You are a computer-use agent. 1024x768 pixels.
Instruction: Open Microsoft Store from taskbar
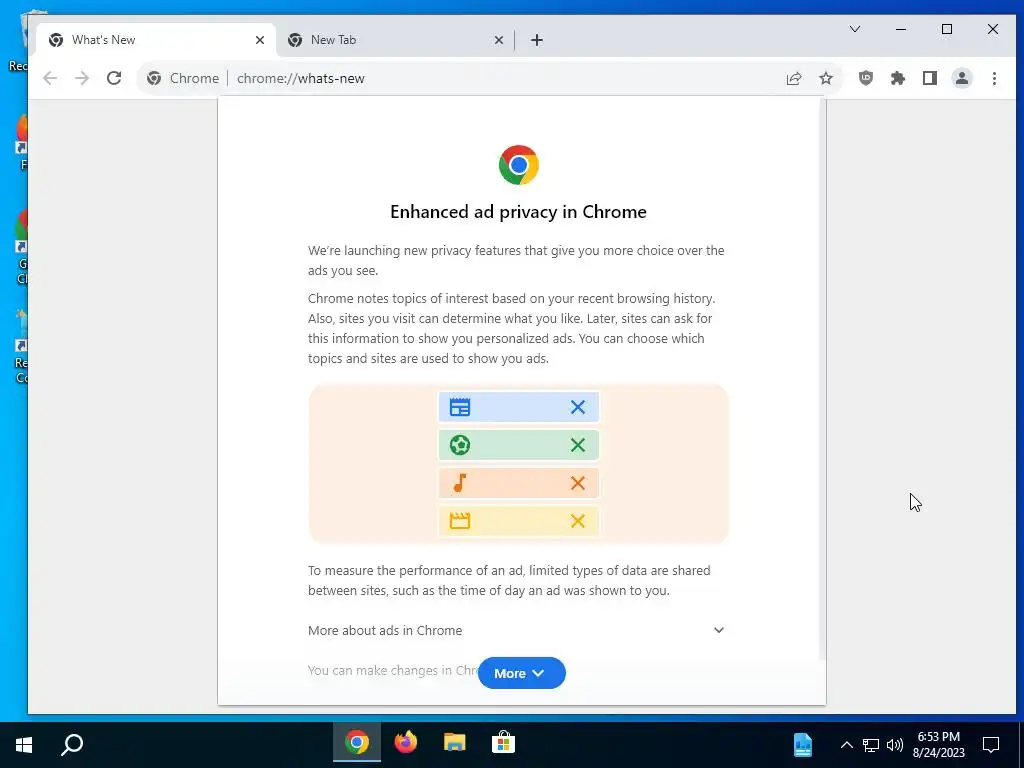tap(504, 743)
